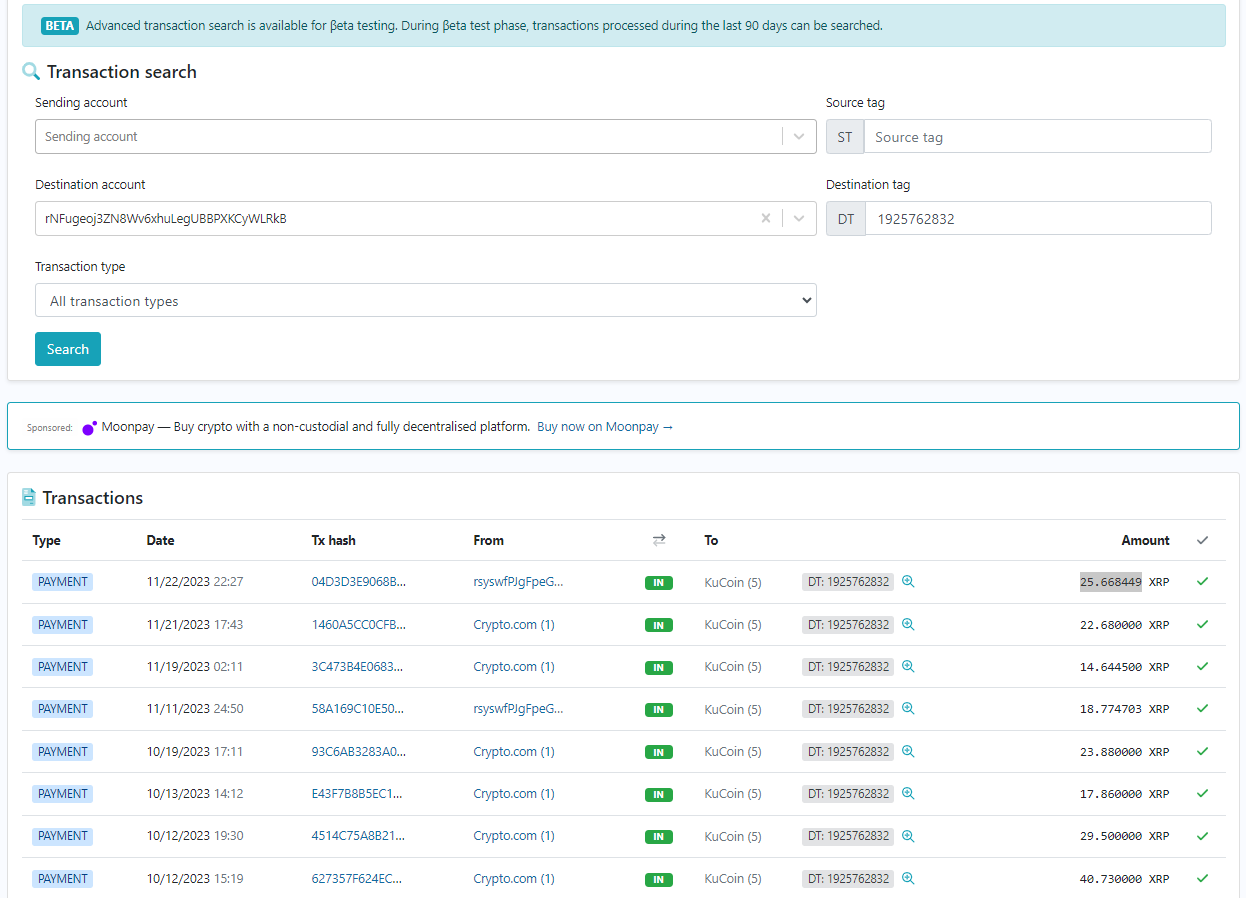The image size is (1246, 898).
Task: Open transaction hash 627357F624EC...
Action: point(359,878)
